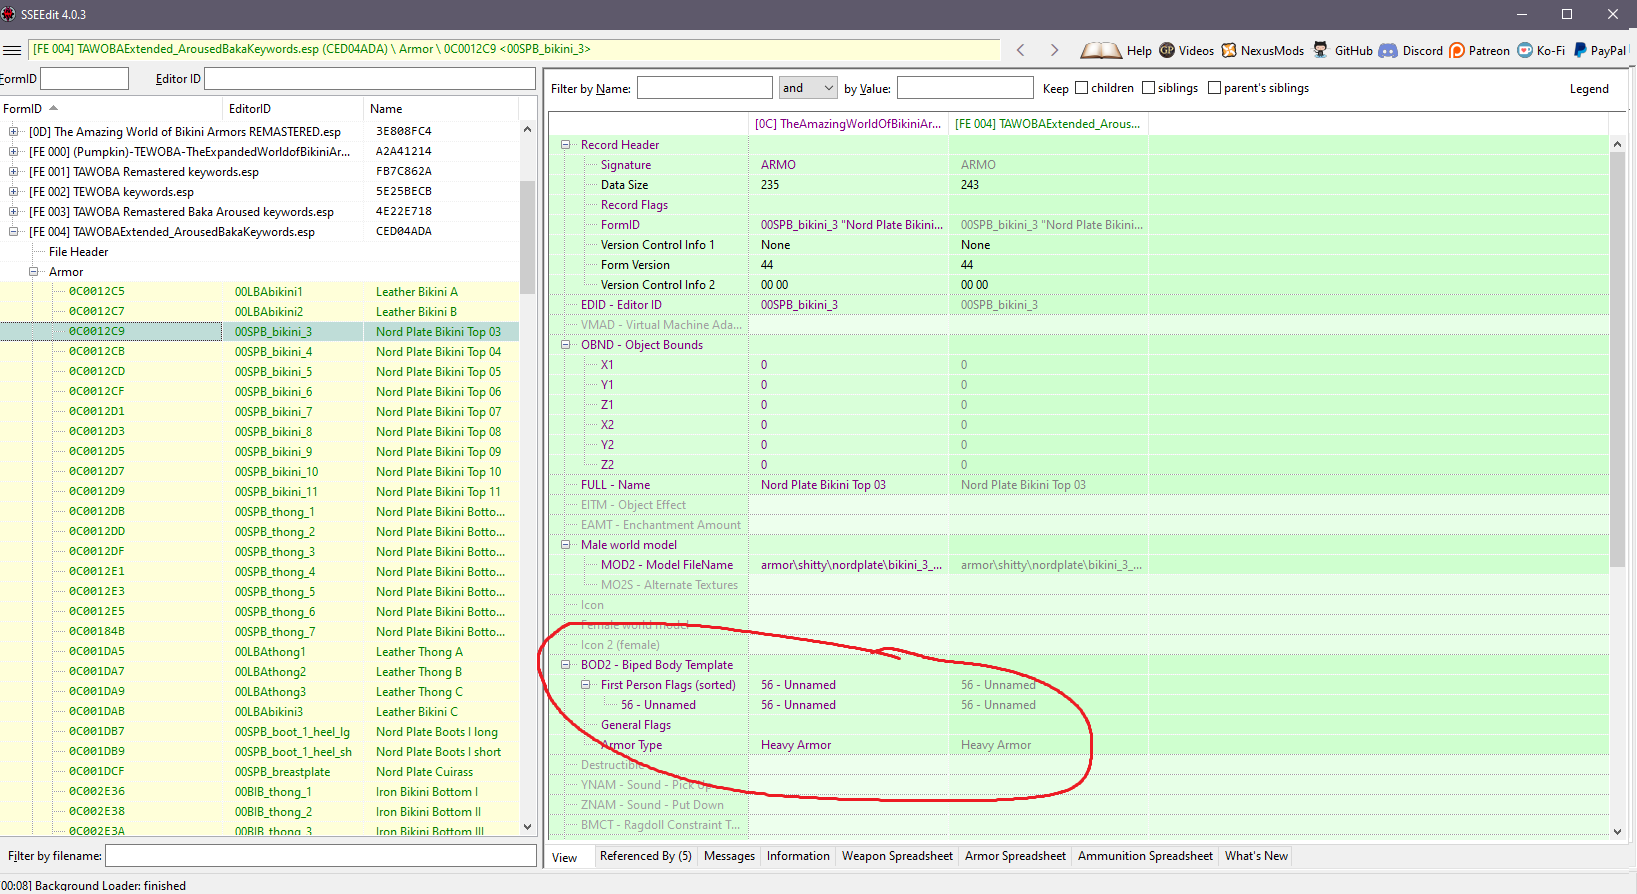Select the Leather Thong A record
The width and height of the screenshot is (1637, 894).
coord(260,651)
